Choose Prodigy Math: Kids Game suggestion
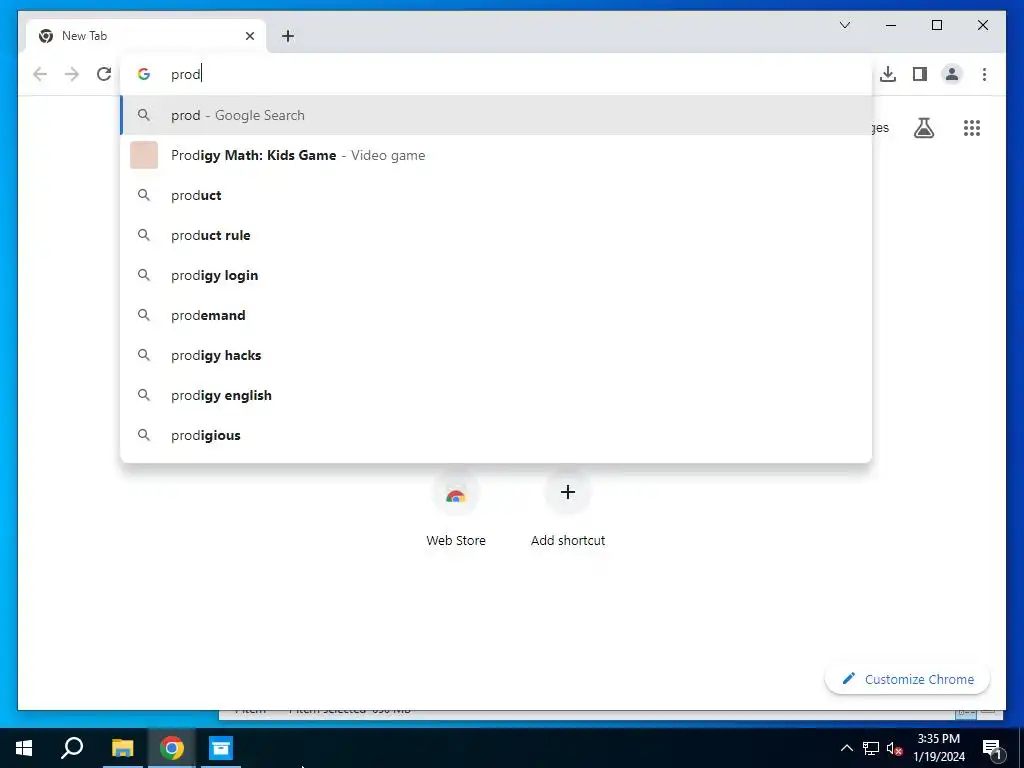Image resolution: width=1024 pixels, height=768 pixels. [496, 155]
